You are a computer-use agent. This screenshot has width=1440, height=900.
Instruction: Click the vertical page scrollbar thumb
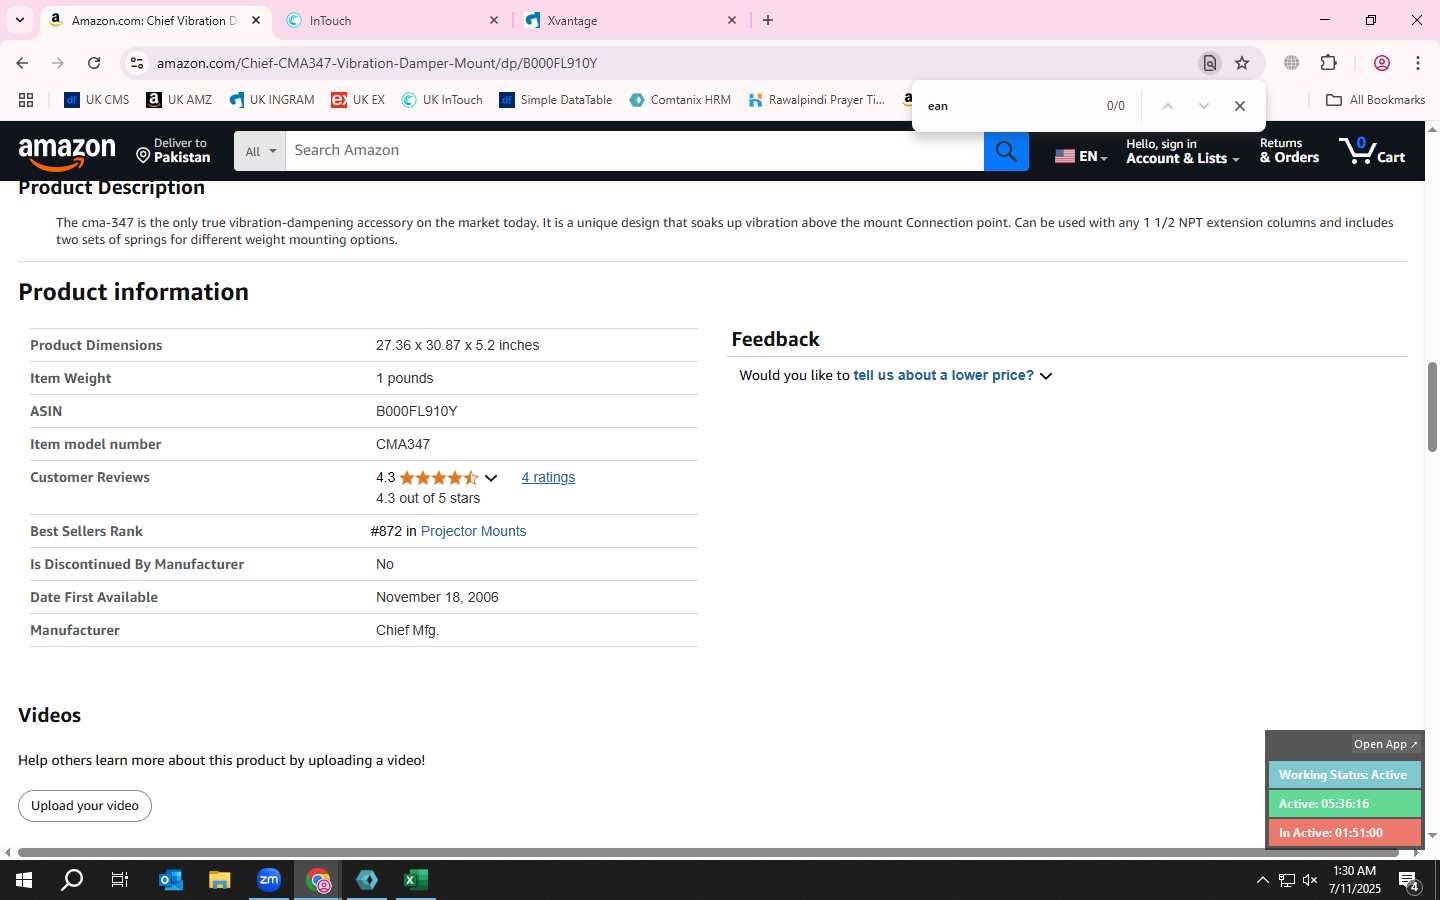pos(1432,406)
